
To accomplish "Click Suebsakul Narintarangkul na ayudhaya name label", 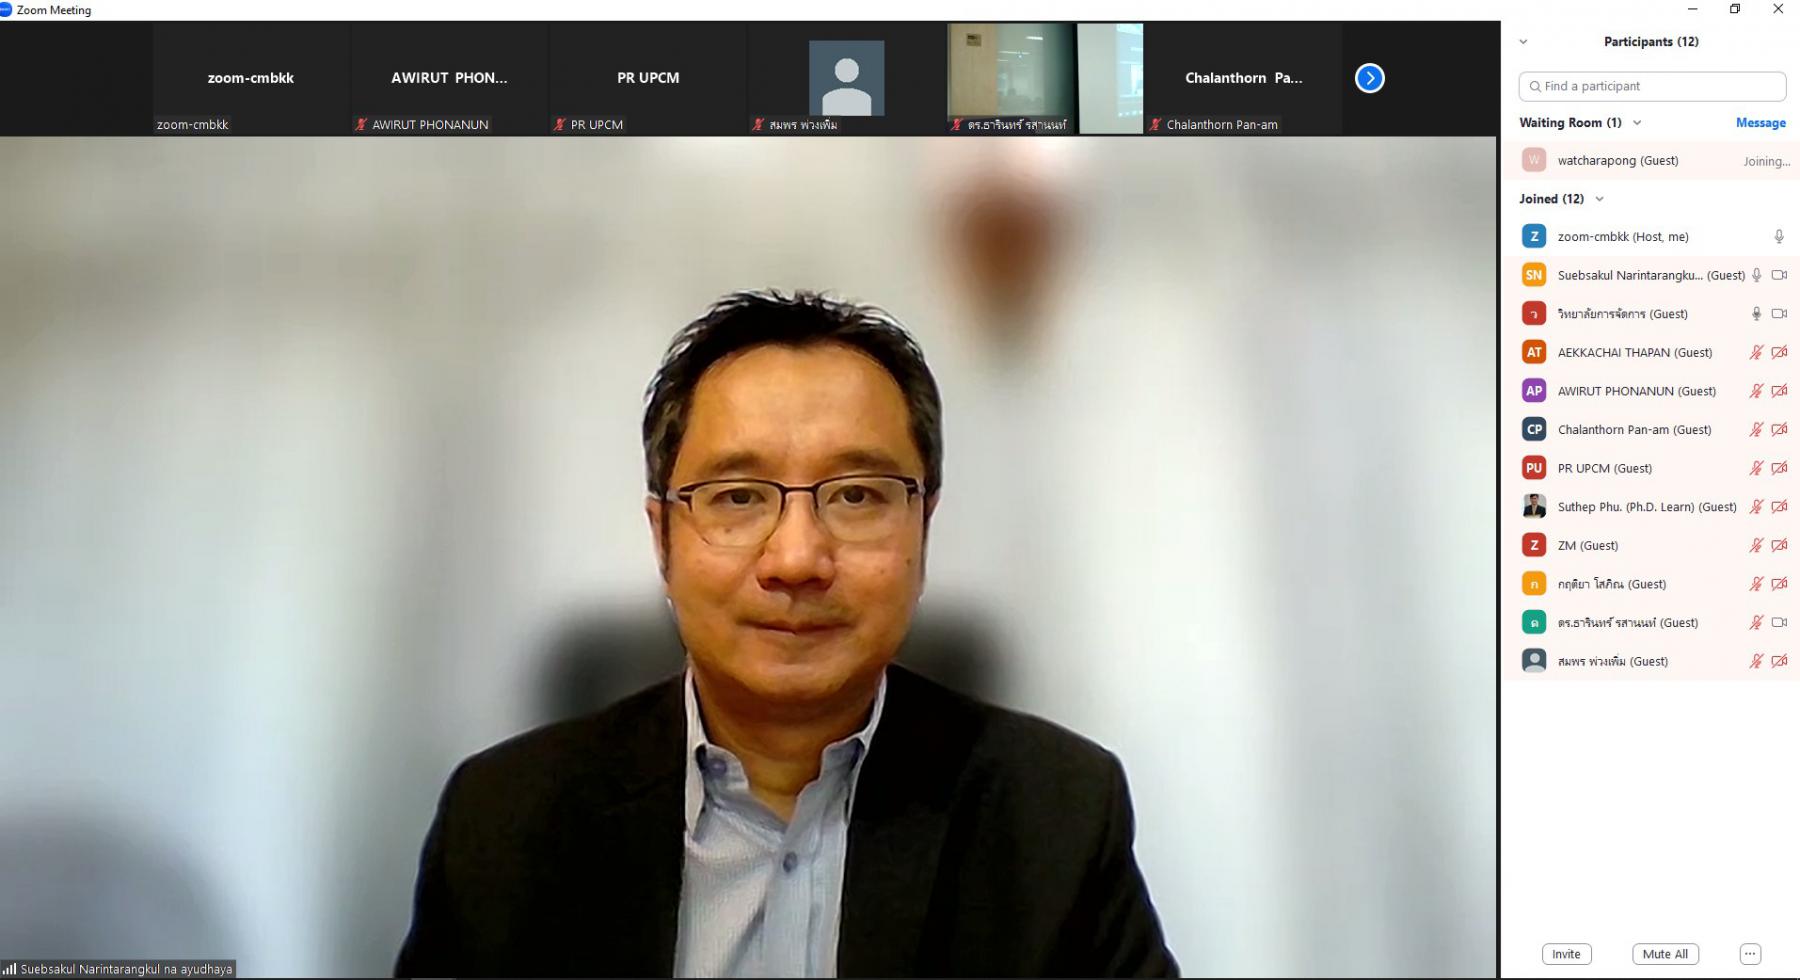I will coord(126,969).
